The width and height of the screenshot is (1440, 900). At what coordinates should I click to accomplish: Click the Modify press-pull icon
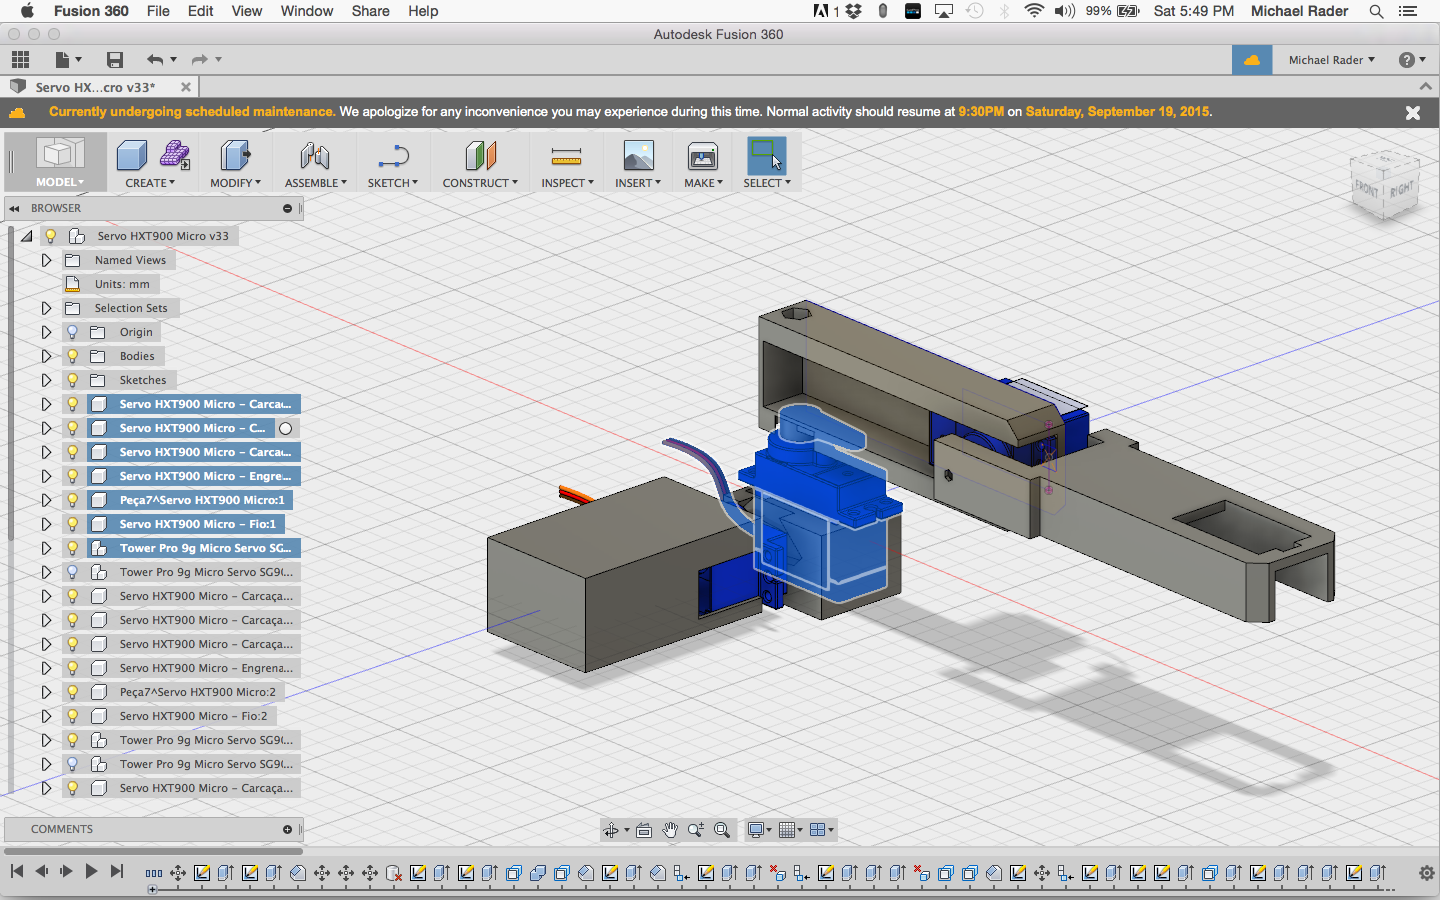click(x=235, y=156)
